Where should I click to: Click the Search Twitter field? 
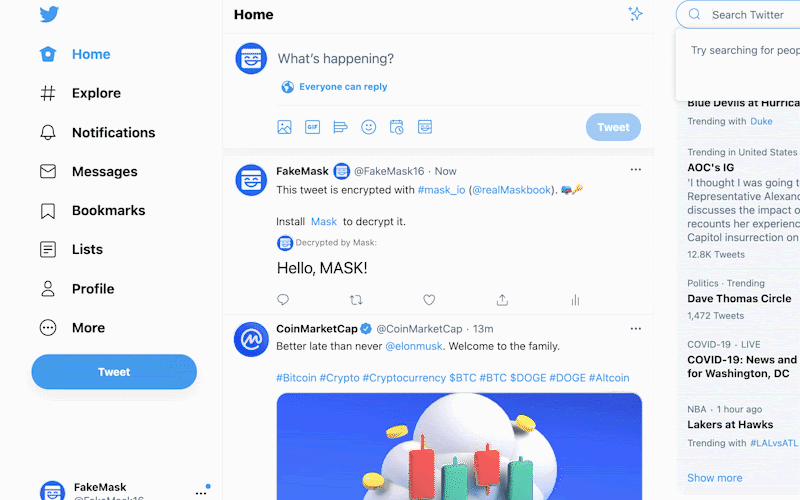pos(741,15)
